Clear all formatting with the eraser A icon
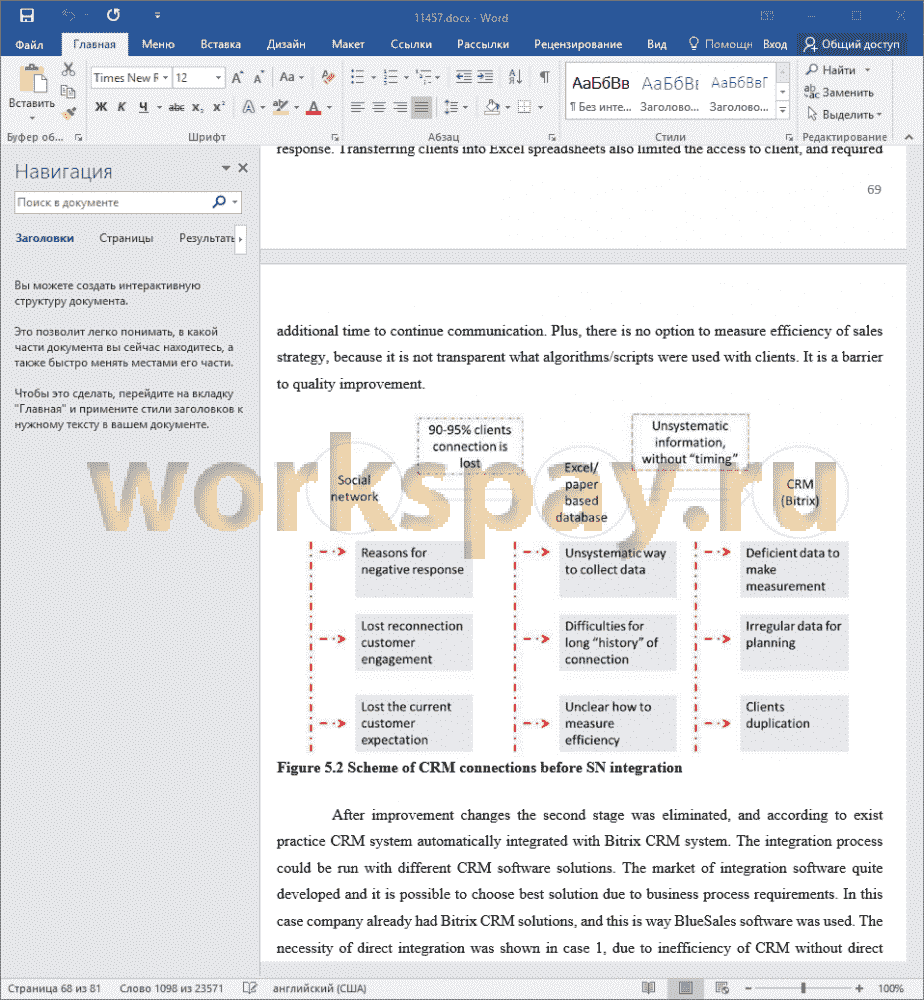924x1000 pixels. pyautogui.click(x=328, y=78)
